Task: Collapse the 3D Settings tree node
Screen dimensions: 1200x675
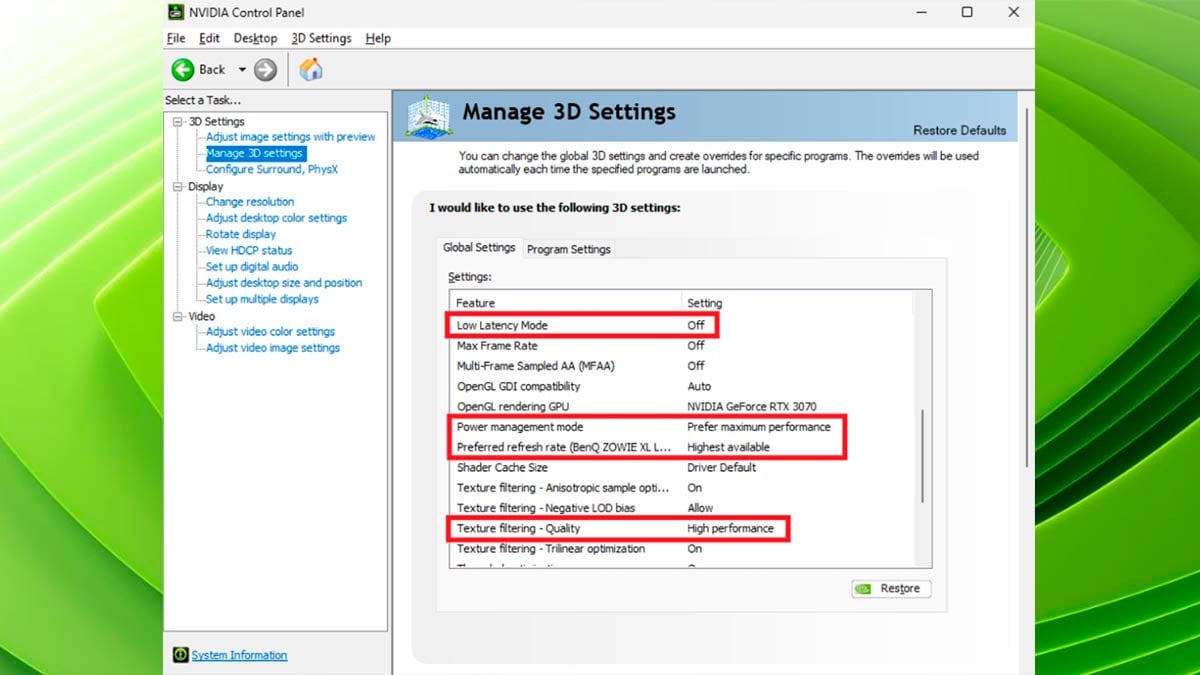Action: click(x=178, y=122)
